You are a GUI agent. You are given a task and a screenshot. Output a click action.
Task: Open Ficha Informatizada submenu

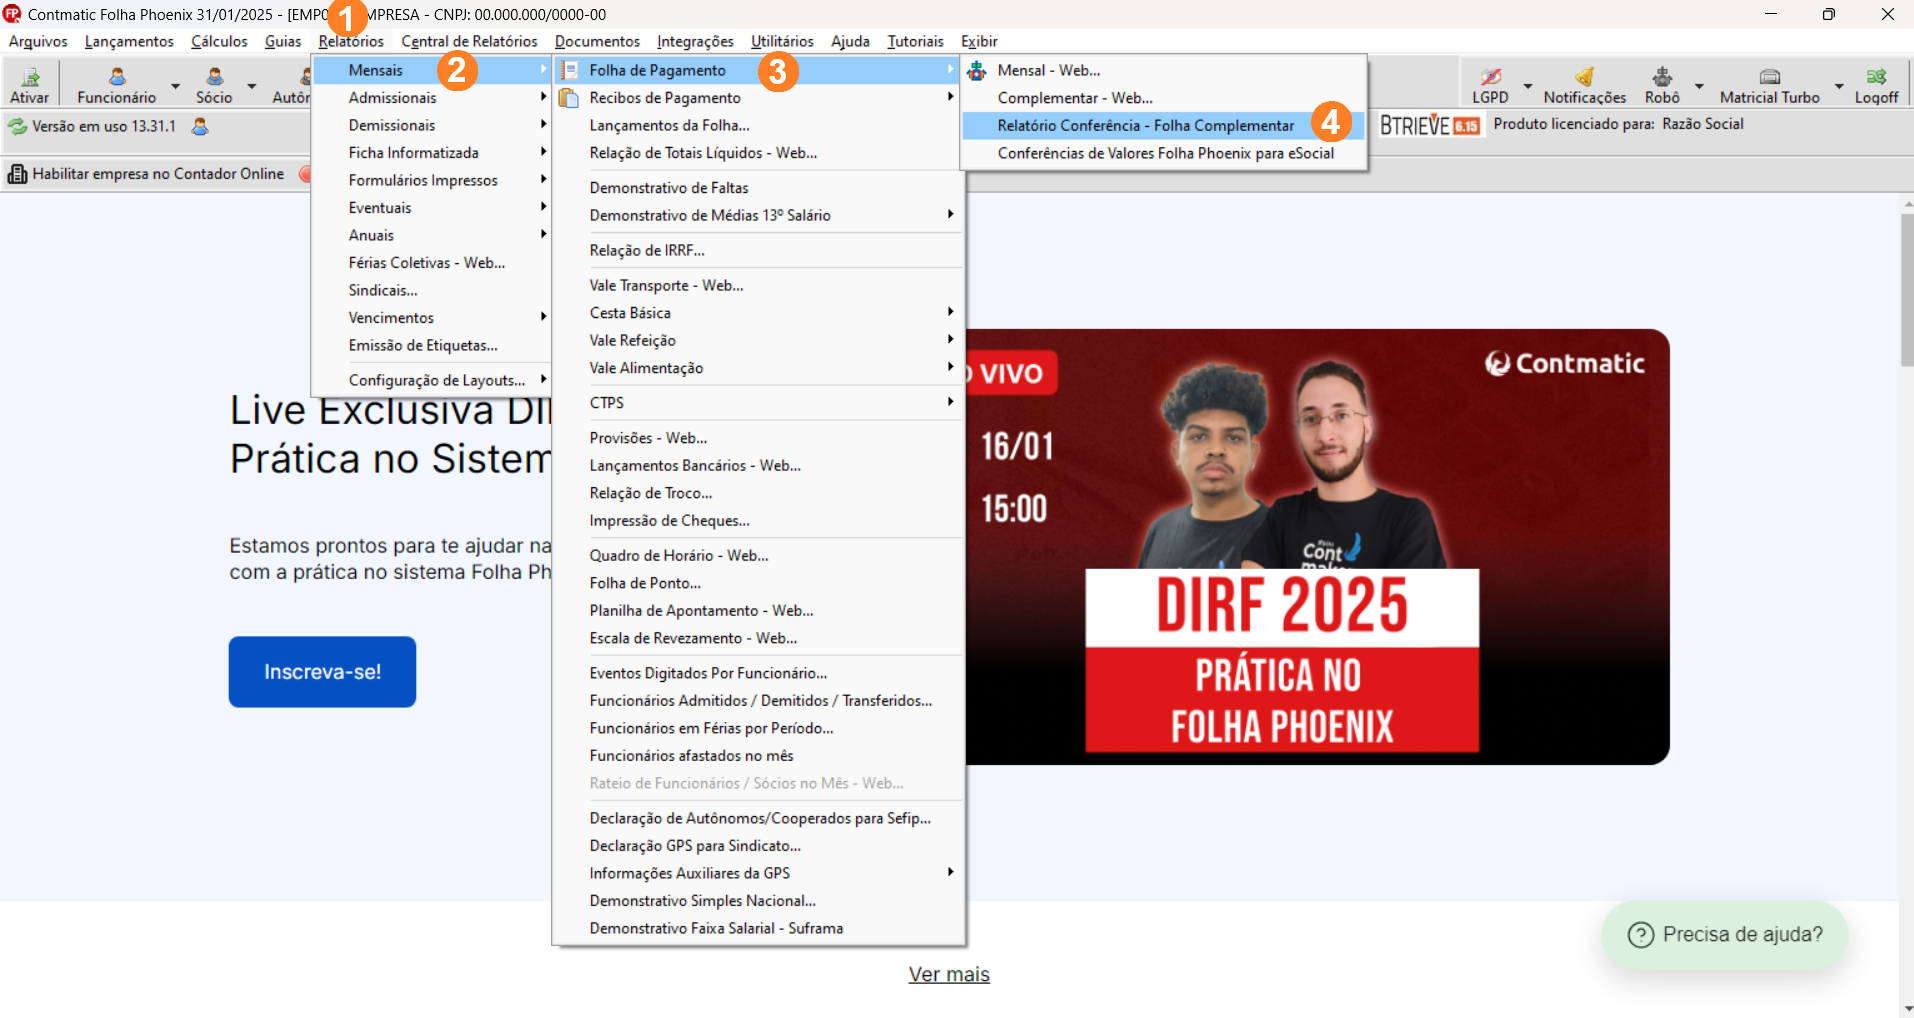click(x=432, y=153)
